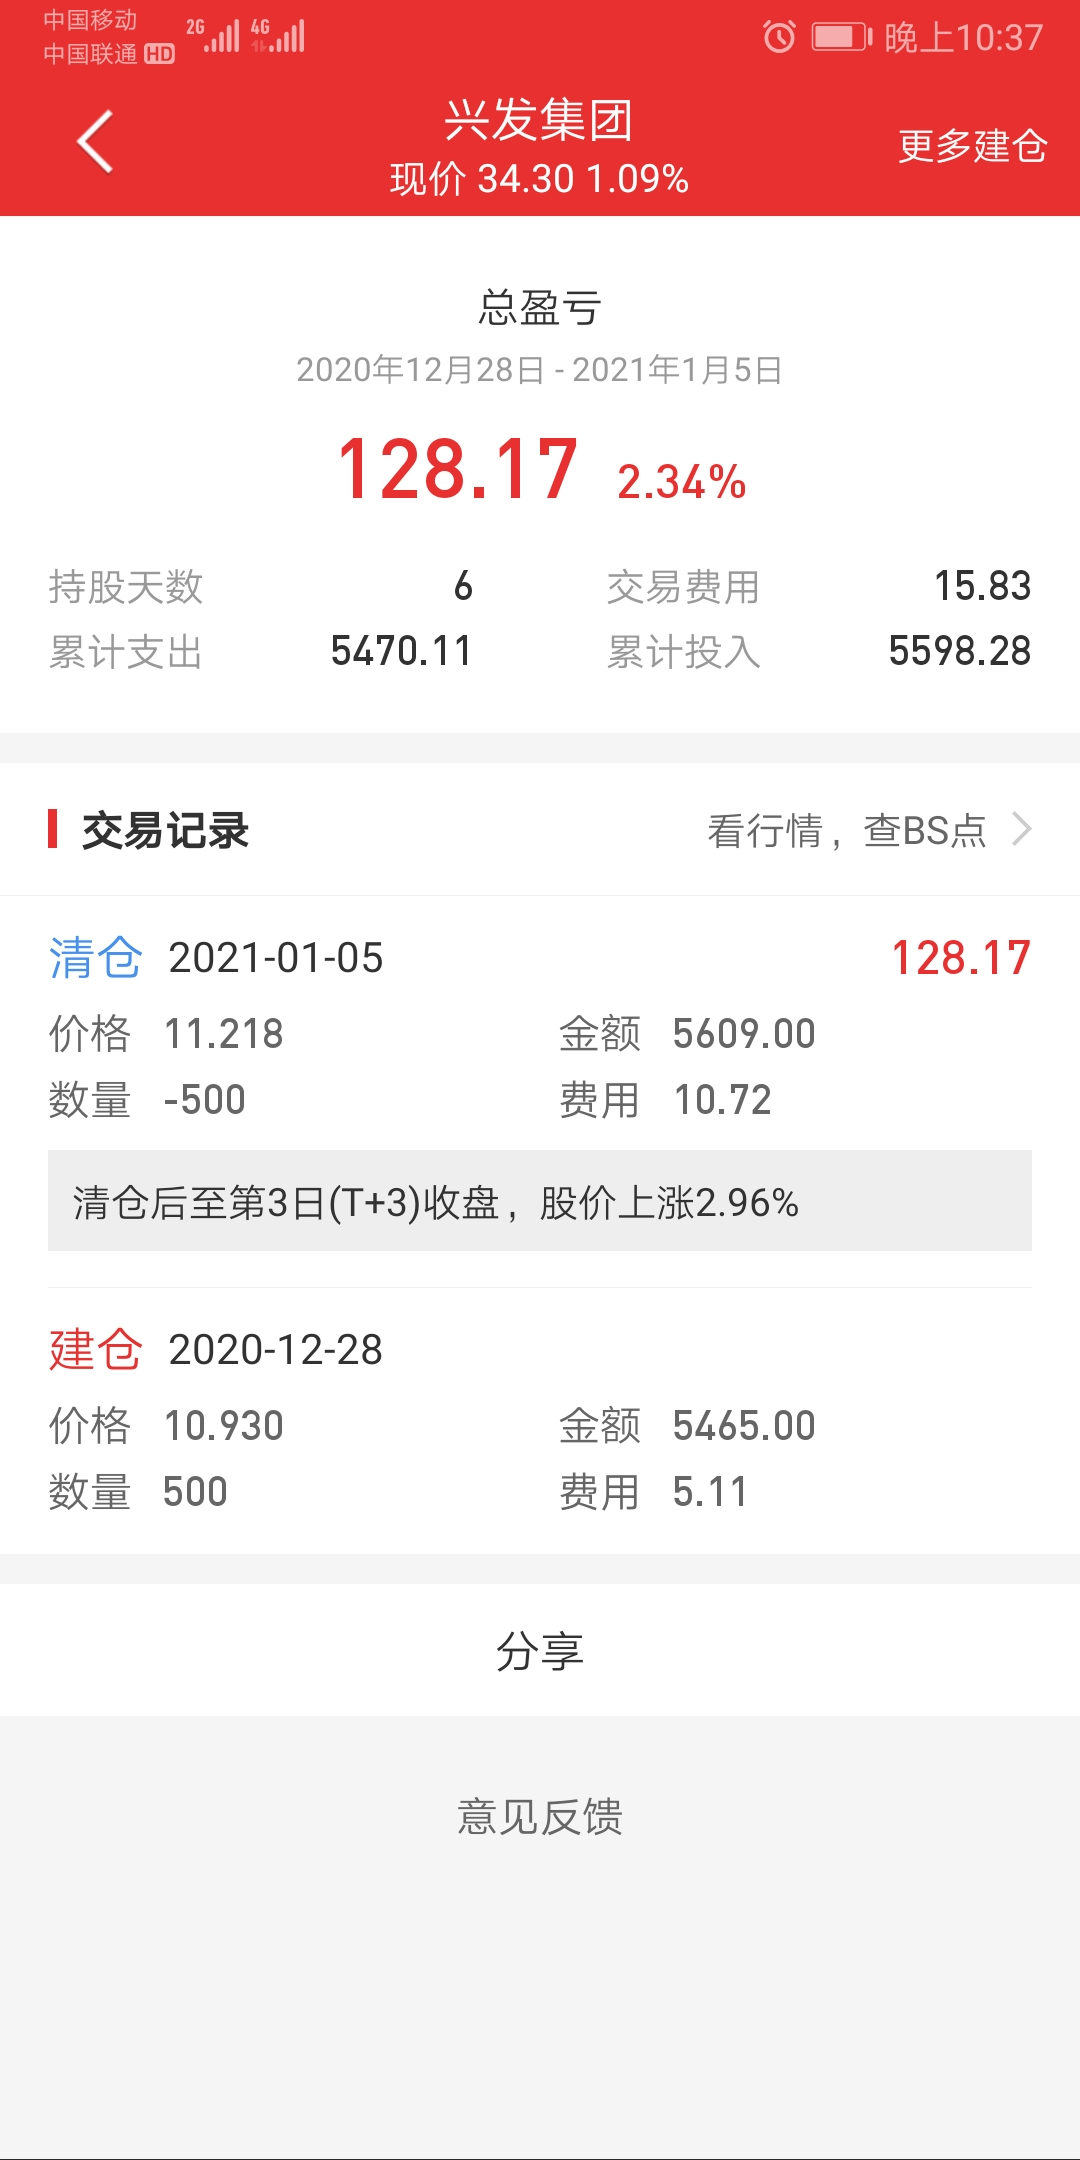Tap the battery indicator icon
1080x2160 pixels.
click(x=841, y=37)
